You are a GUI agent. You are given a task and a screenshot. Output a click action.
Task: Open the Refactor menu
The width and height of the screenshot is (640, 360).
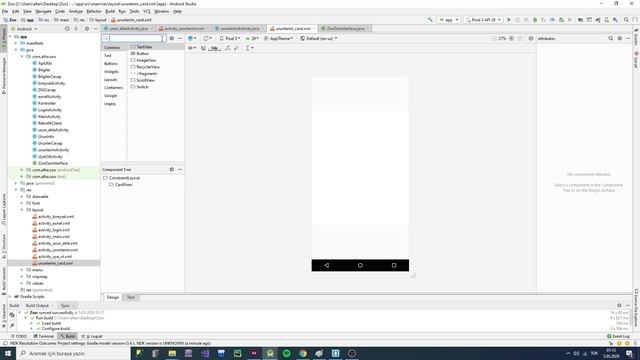tap(93, 11)
